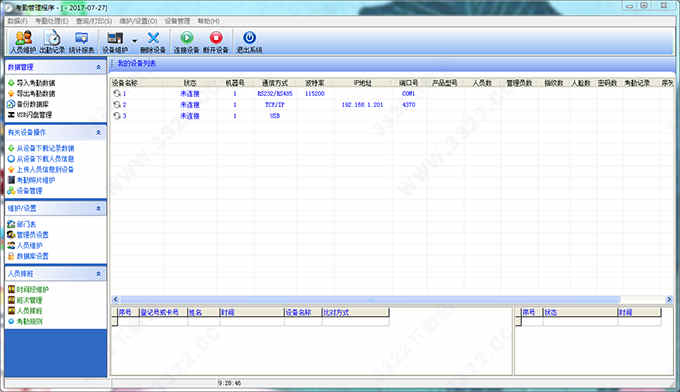Image resolution: width=680 pixels, height=392 pixels.
Task: Click the 4370 port cell
Action: coord(409,105)
